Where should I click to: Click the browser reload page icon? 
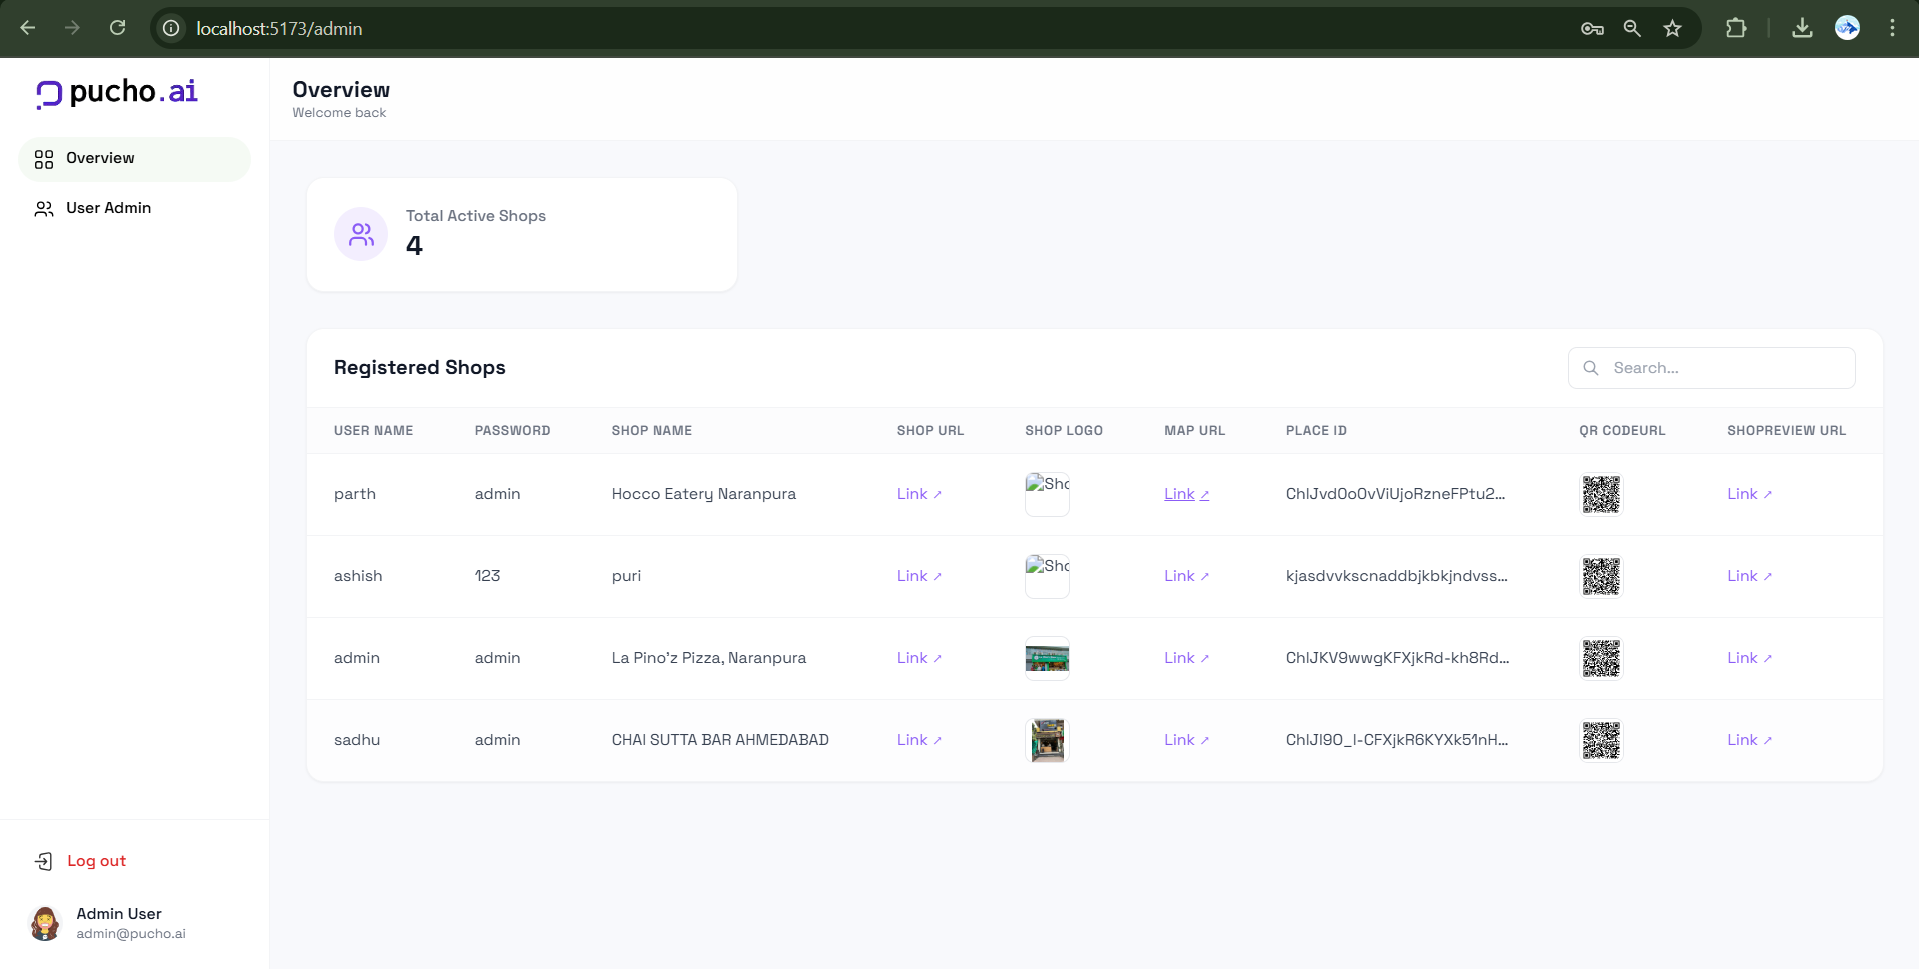(118, 28)
